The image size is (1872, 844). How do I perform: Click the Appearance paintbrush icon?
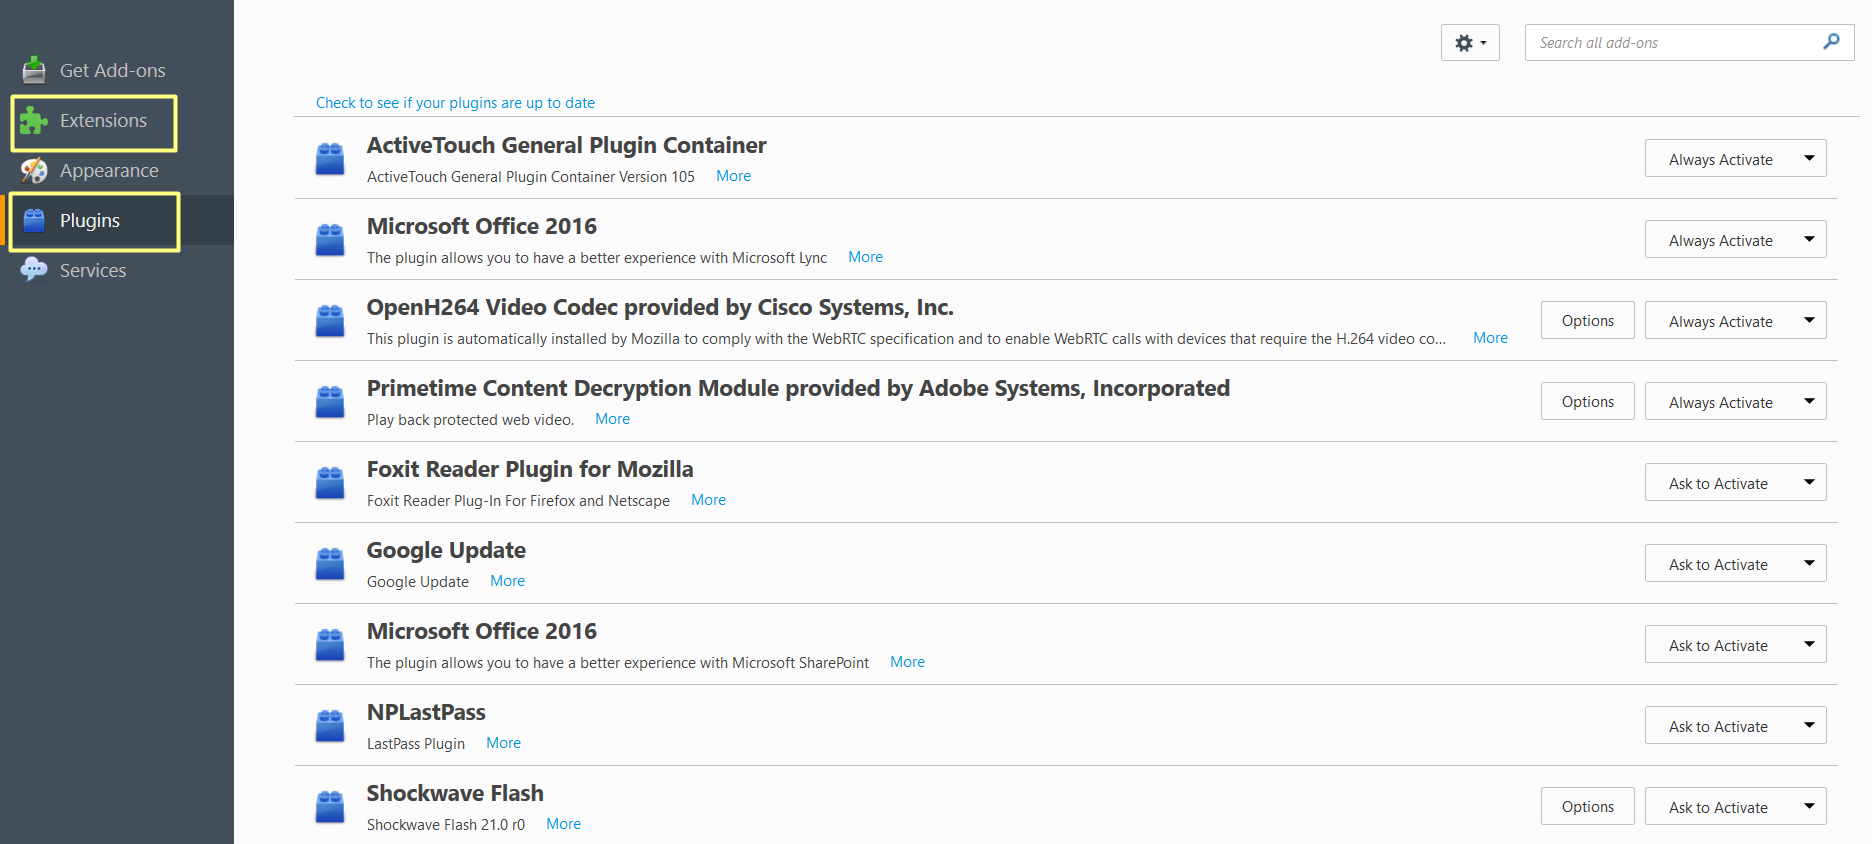click(34, 171)
